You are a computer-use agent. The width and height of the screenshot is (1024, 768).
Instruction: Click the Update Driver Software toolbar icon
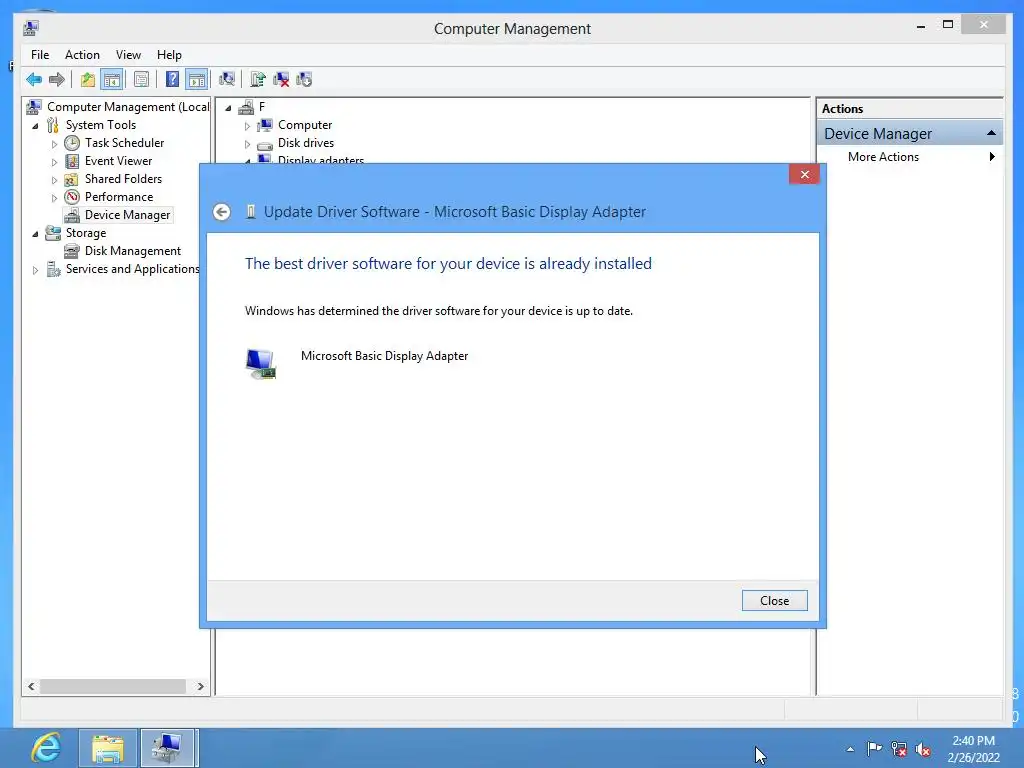[x=257, y=80]
